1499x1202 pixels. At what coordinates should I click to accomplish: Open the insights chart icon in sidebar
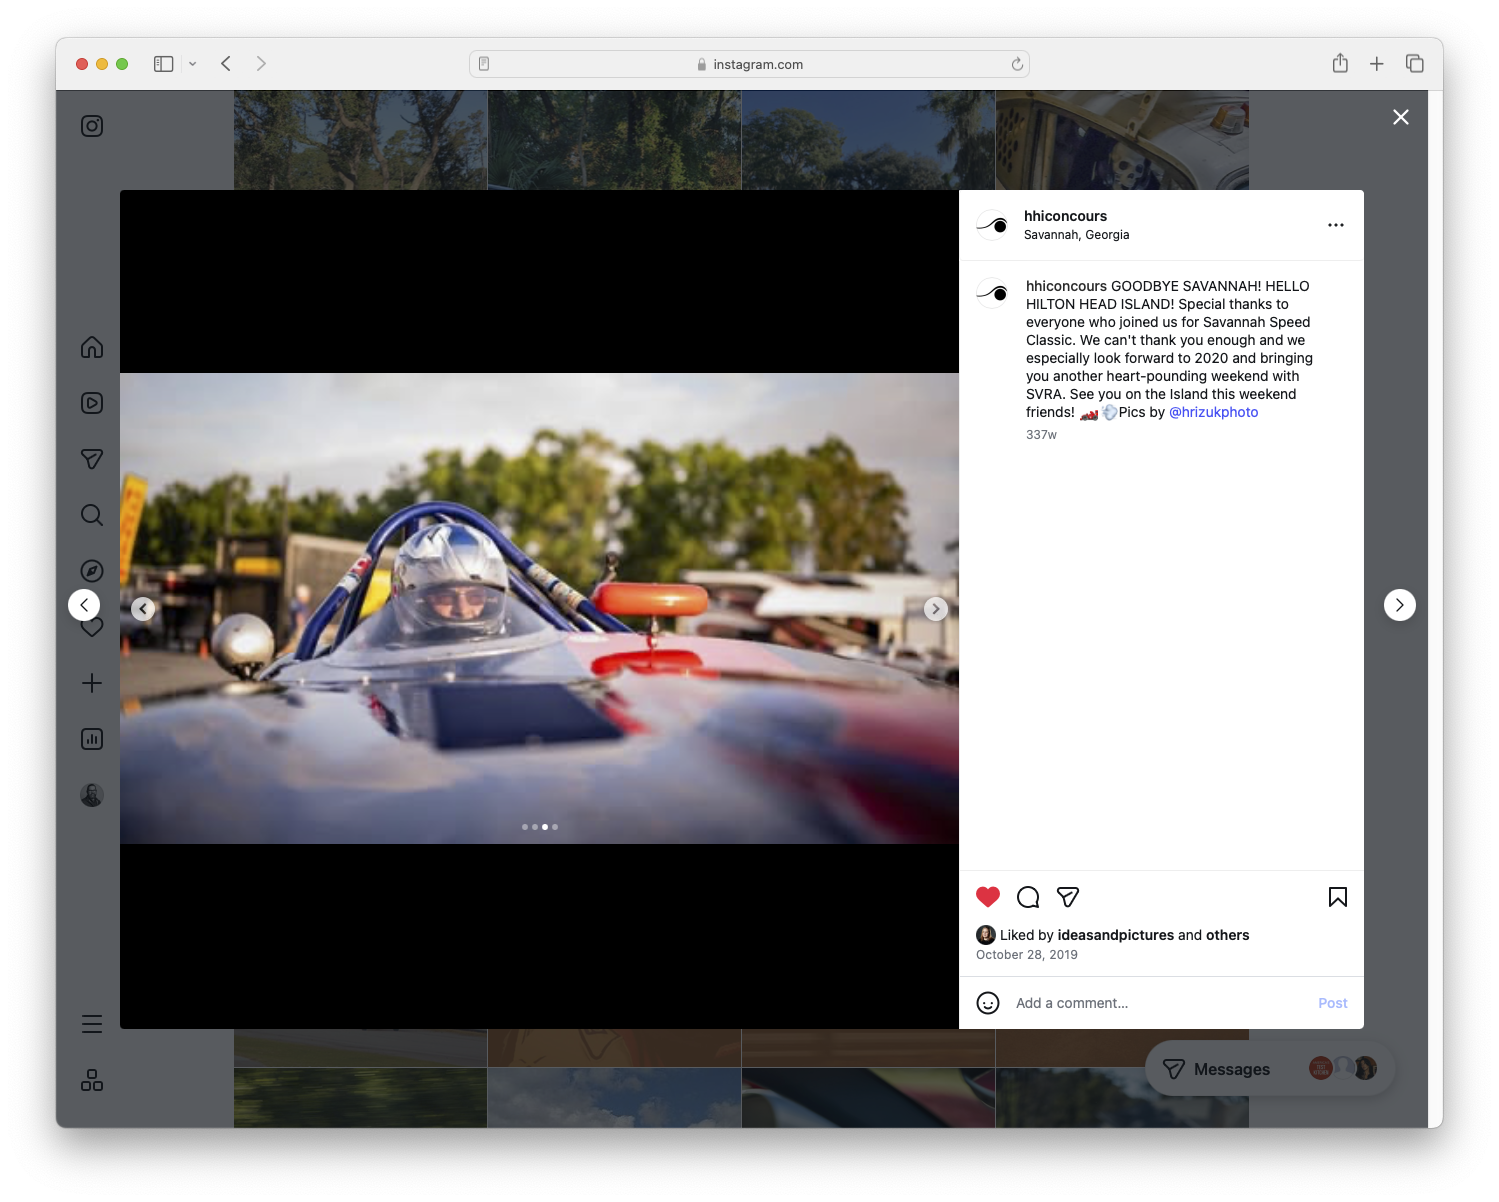[x=91, y=739]
